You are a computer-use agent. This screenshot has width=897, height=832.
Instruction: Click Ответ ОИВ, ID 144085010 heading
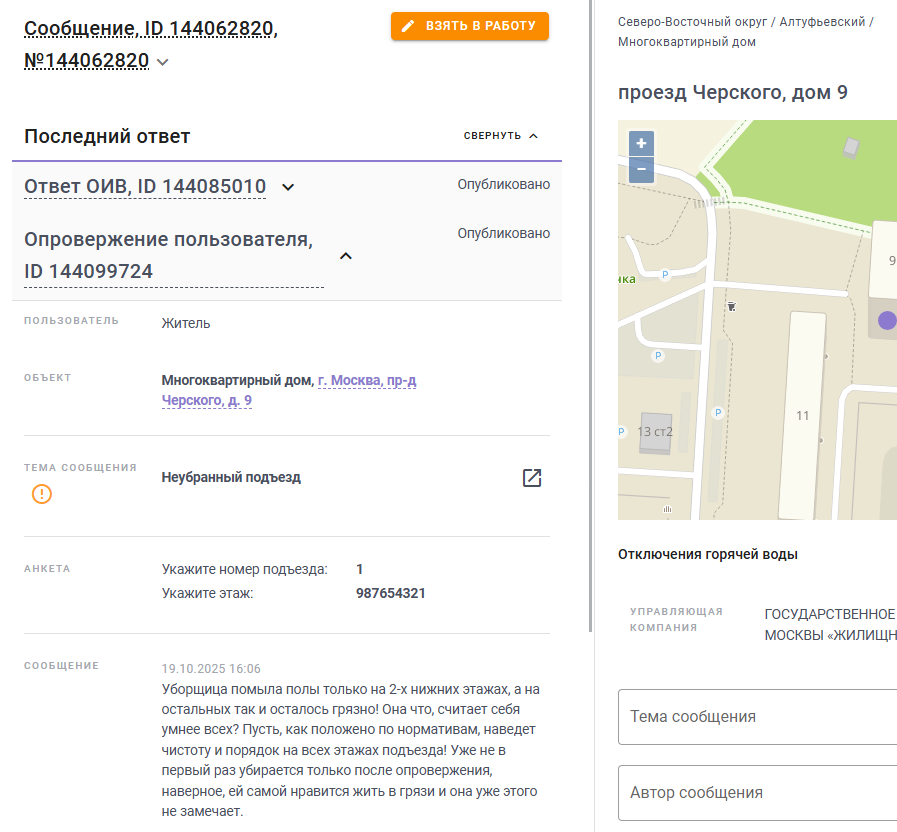point(145,187)
